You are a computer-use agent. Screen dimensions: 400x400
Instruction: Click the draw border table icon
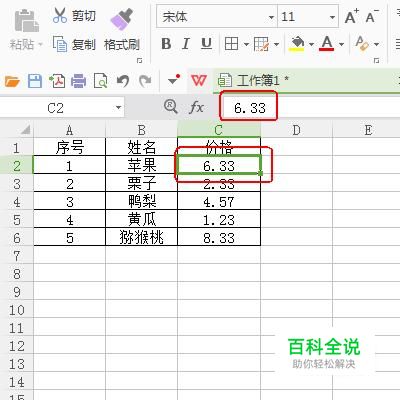(261, 44)
